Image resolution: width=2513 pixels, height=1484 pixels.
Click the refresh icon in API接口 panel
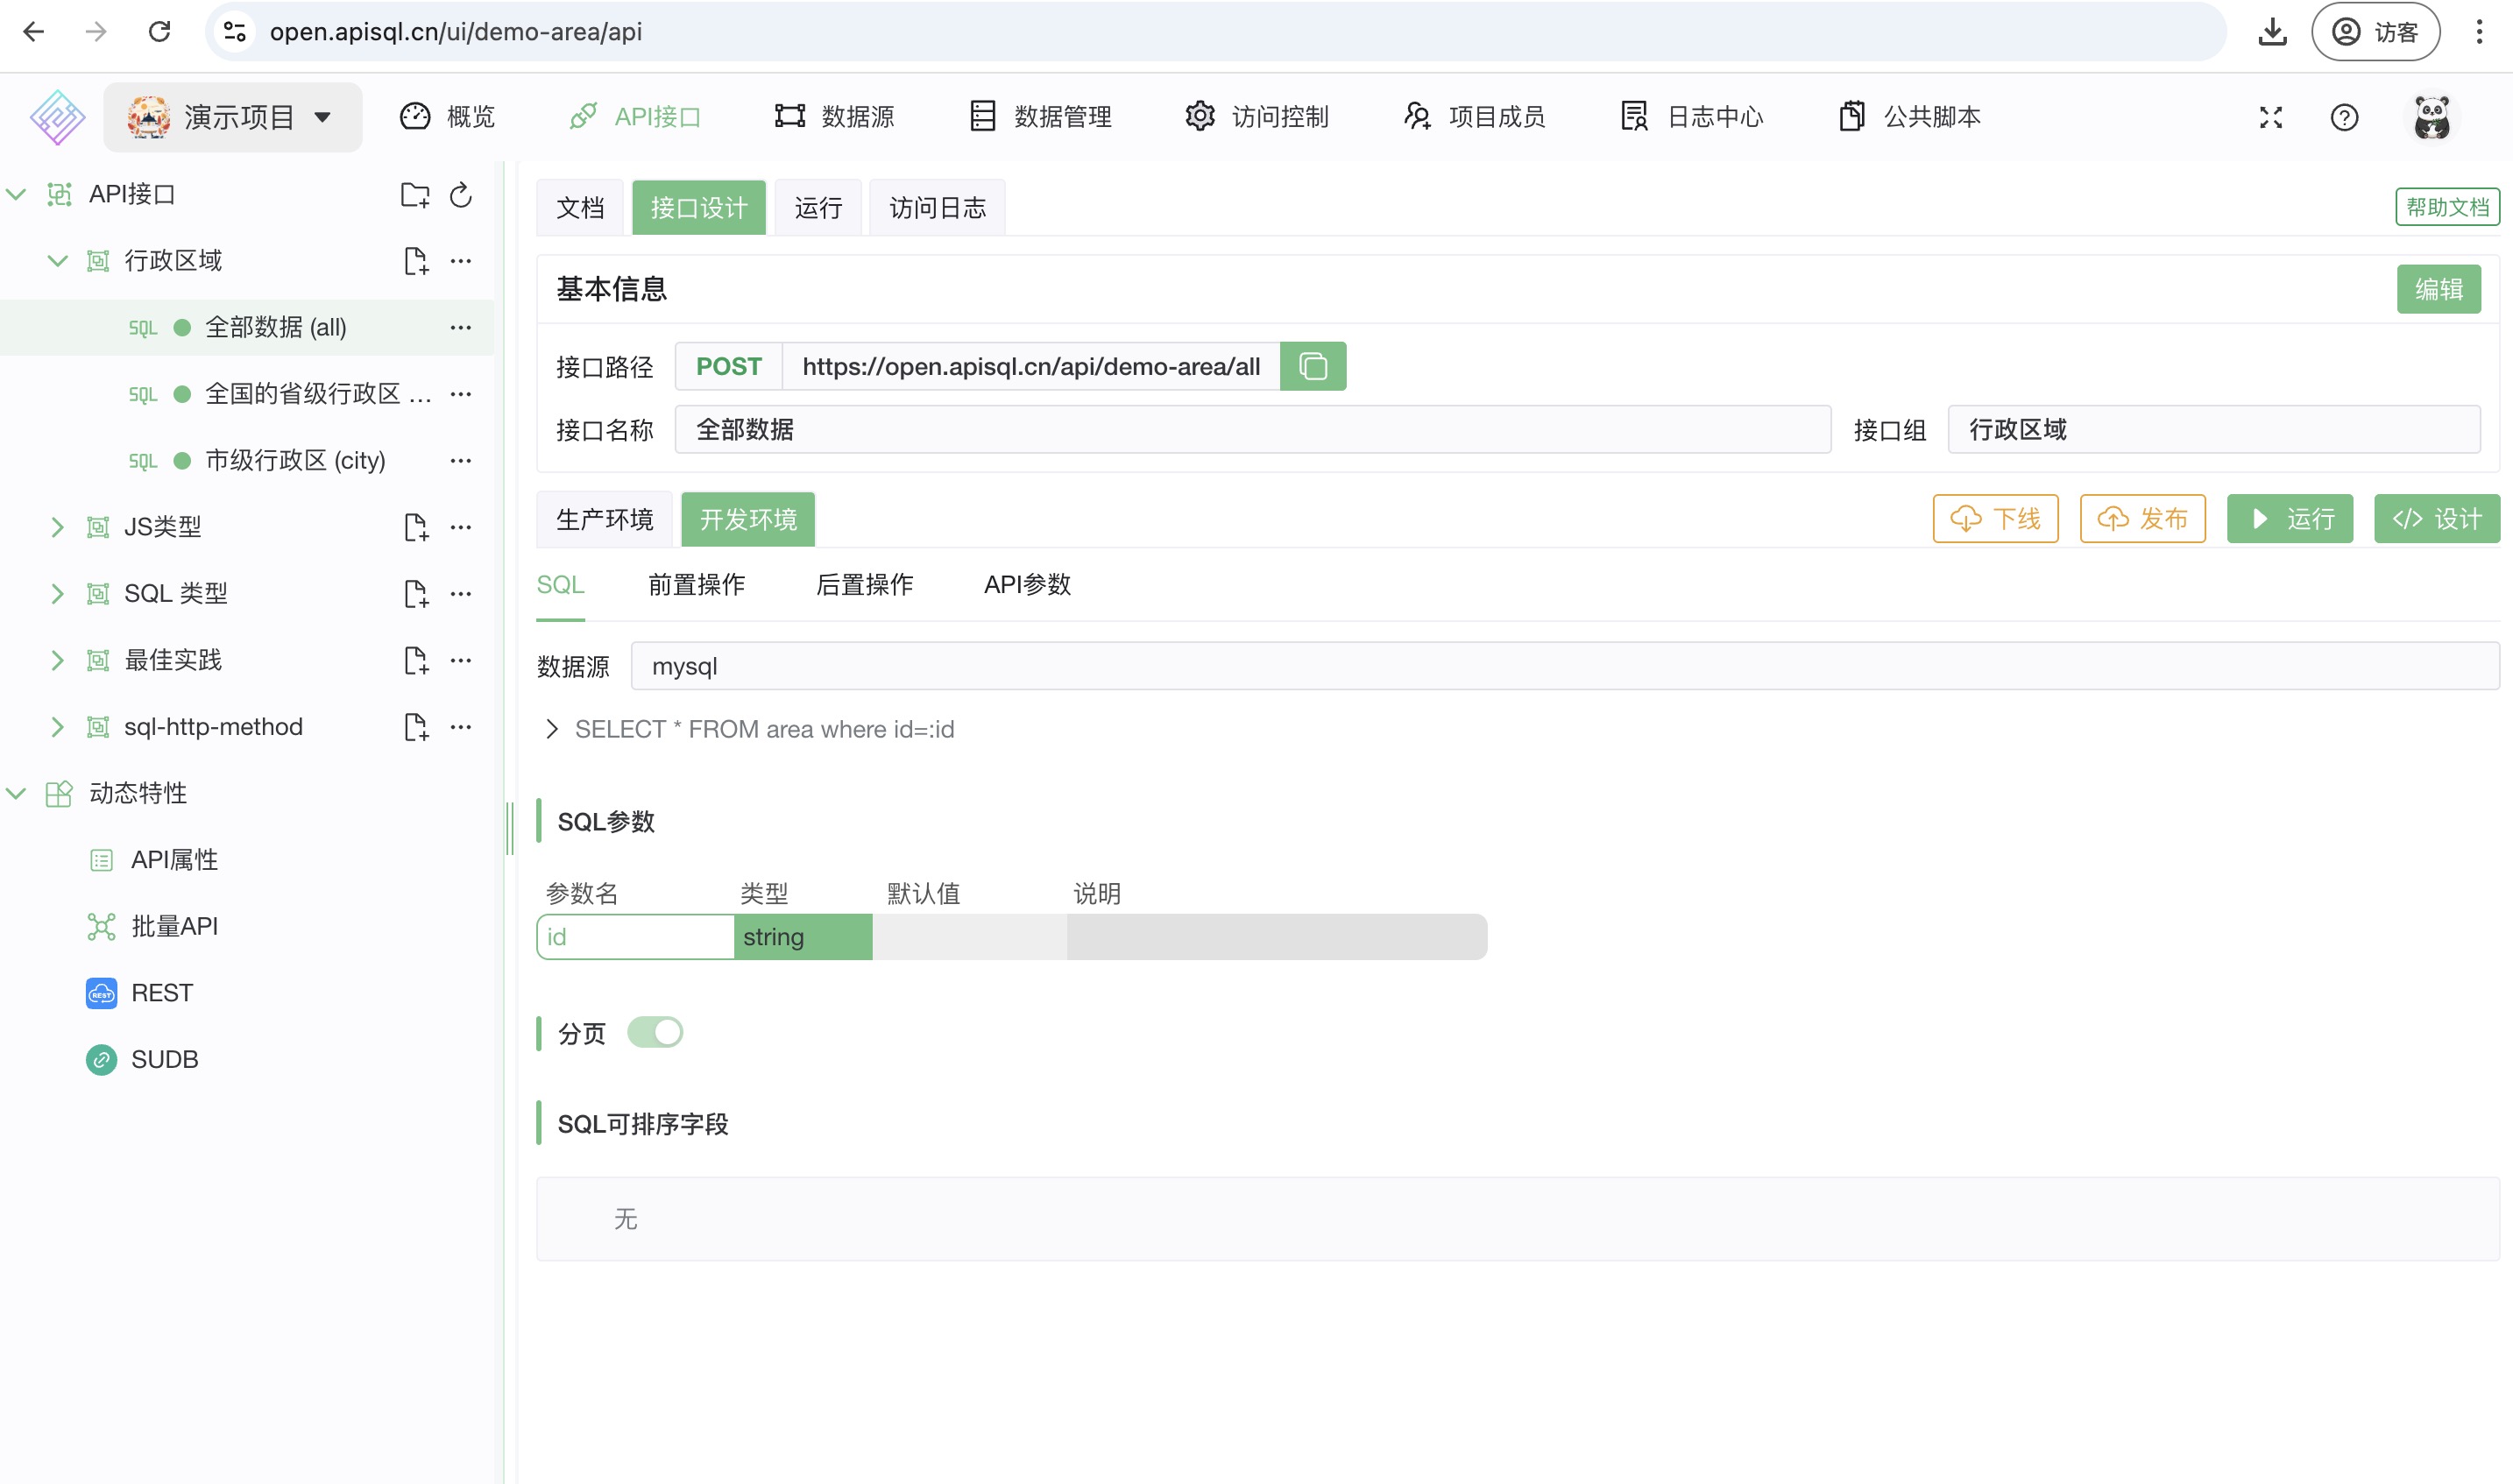point(461,195)
